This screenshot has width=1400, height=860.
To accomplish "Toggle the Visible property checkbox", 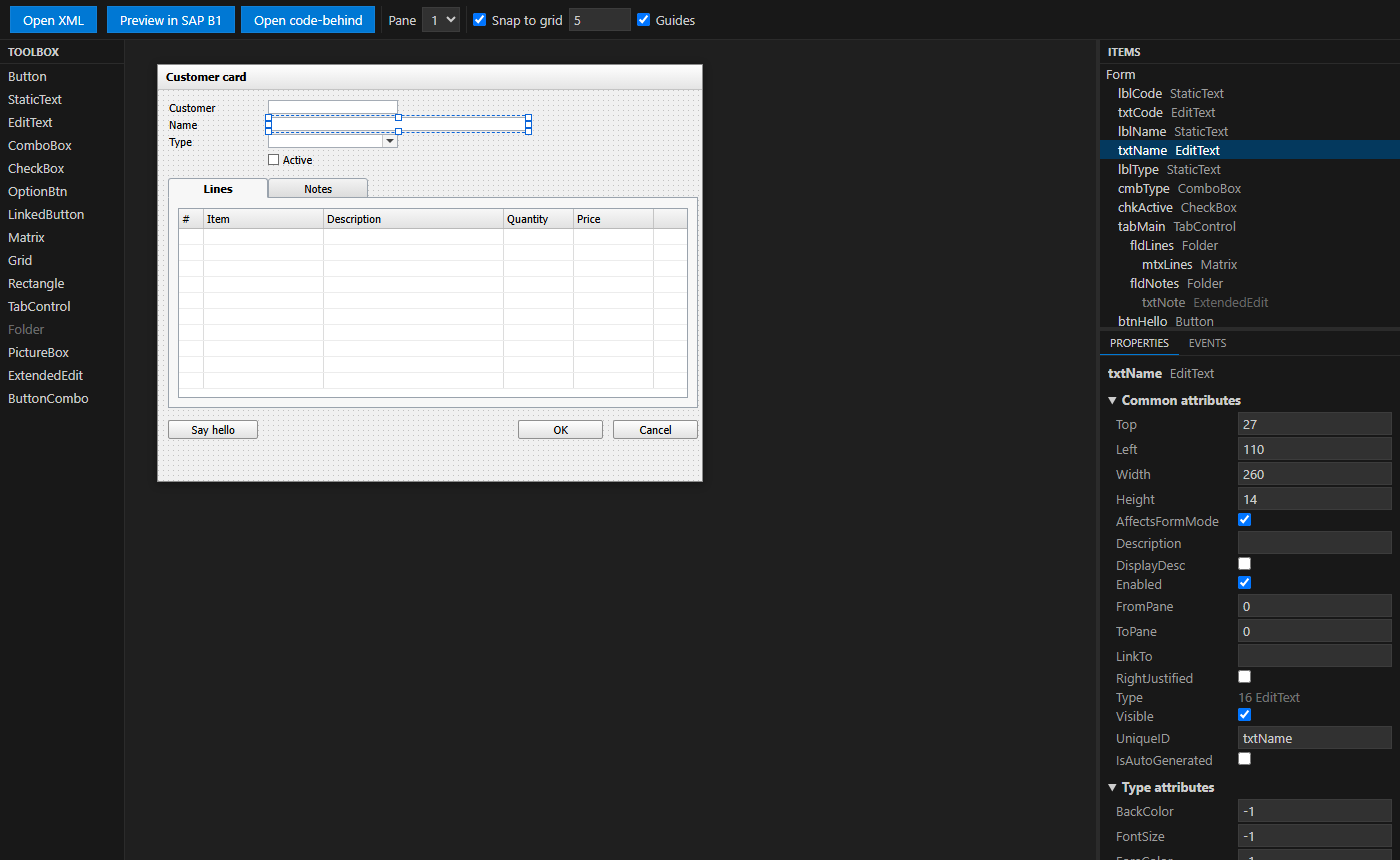I will coord(1244,715).
